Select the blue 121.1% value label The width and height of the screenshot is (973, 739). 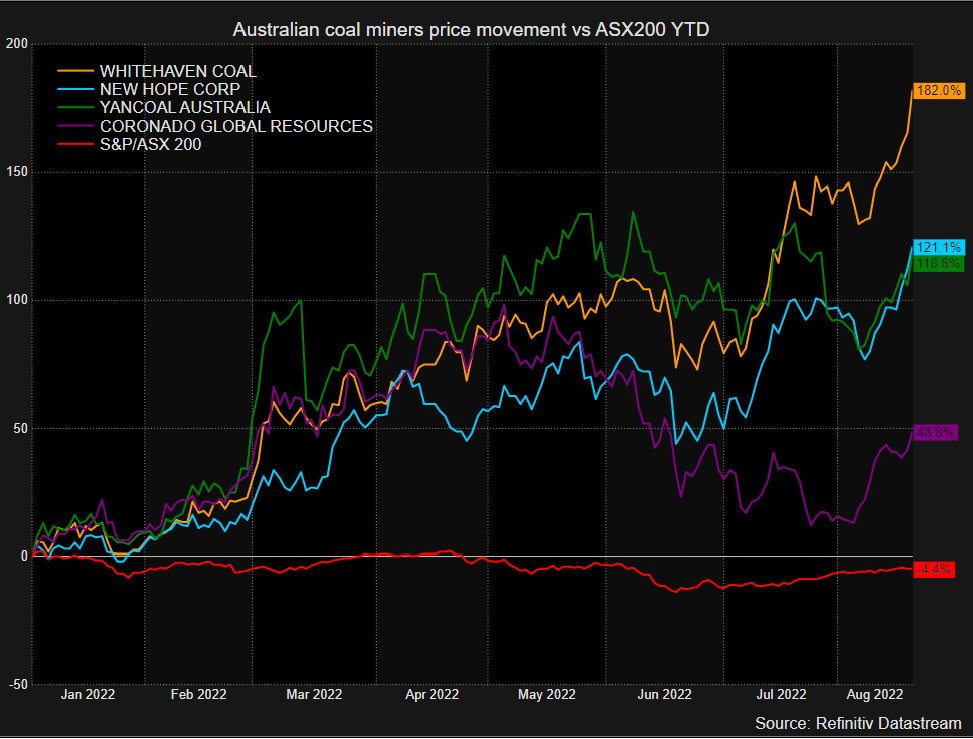coord(938,247)
